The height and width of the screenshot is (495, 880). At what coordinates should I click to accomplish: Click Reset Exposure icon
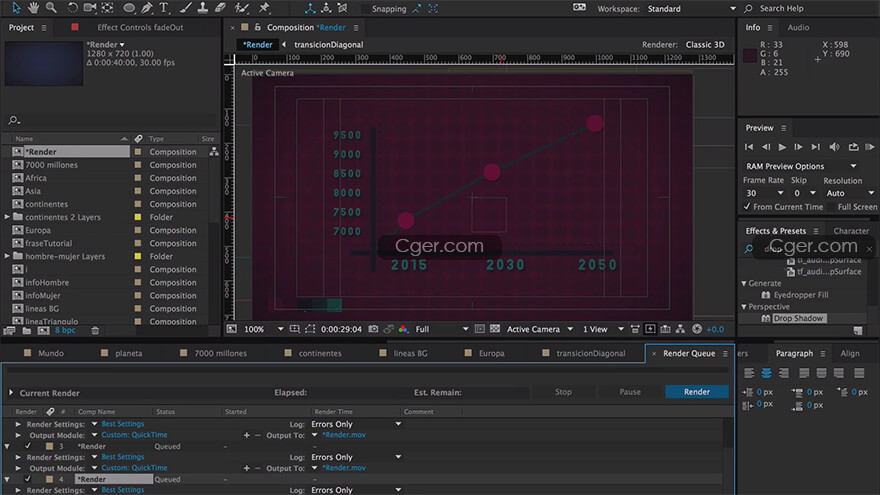click(697, 329)
